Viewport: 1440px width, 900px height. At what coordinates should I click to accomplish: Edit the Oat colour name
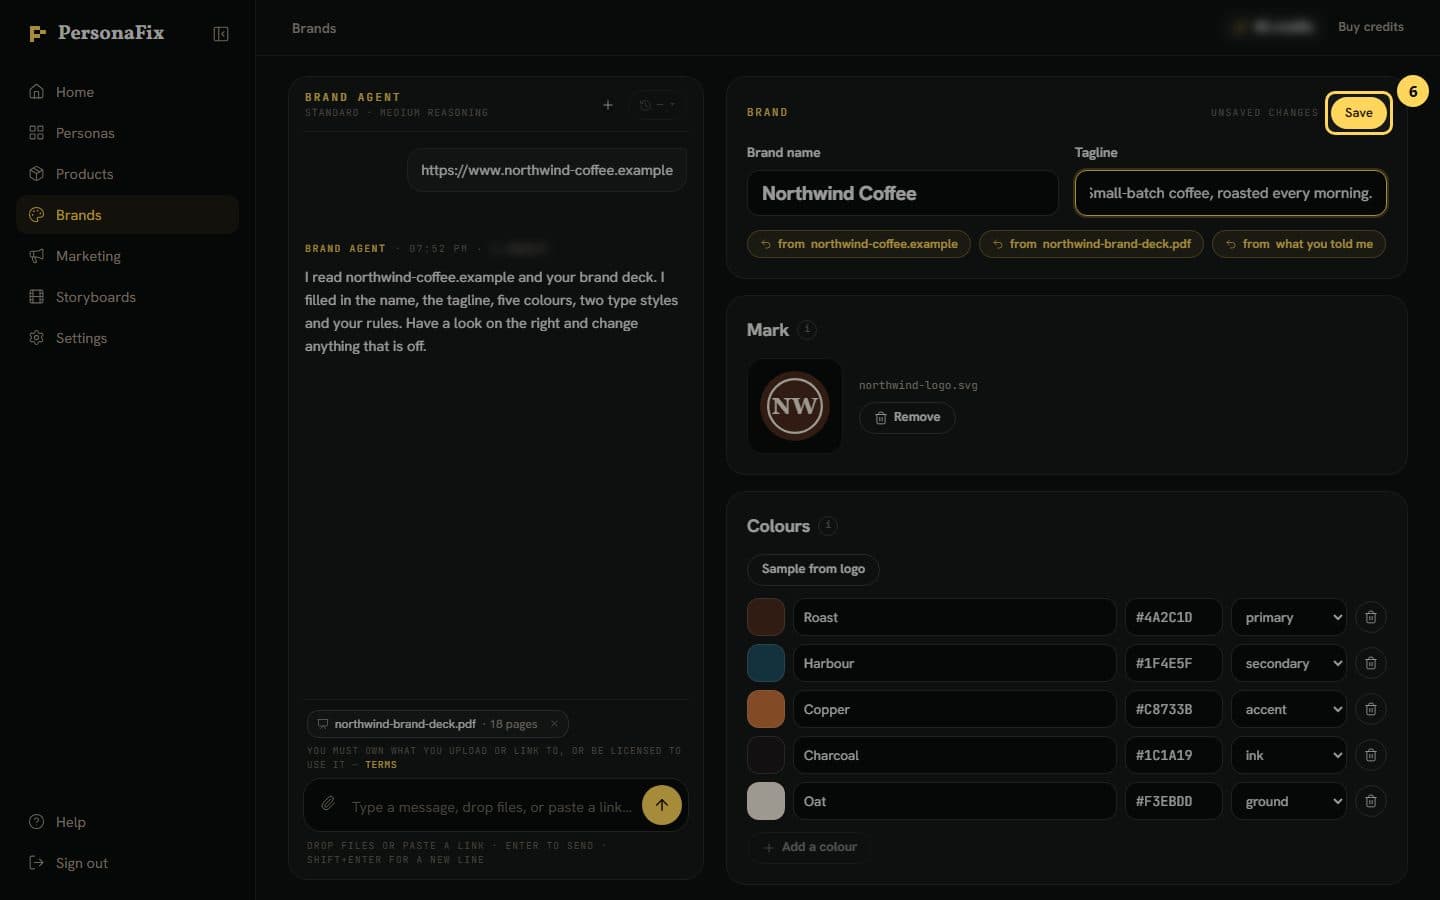click(954, 801)
